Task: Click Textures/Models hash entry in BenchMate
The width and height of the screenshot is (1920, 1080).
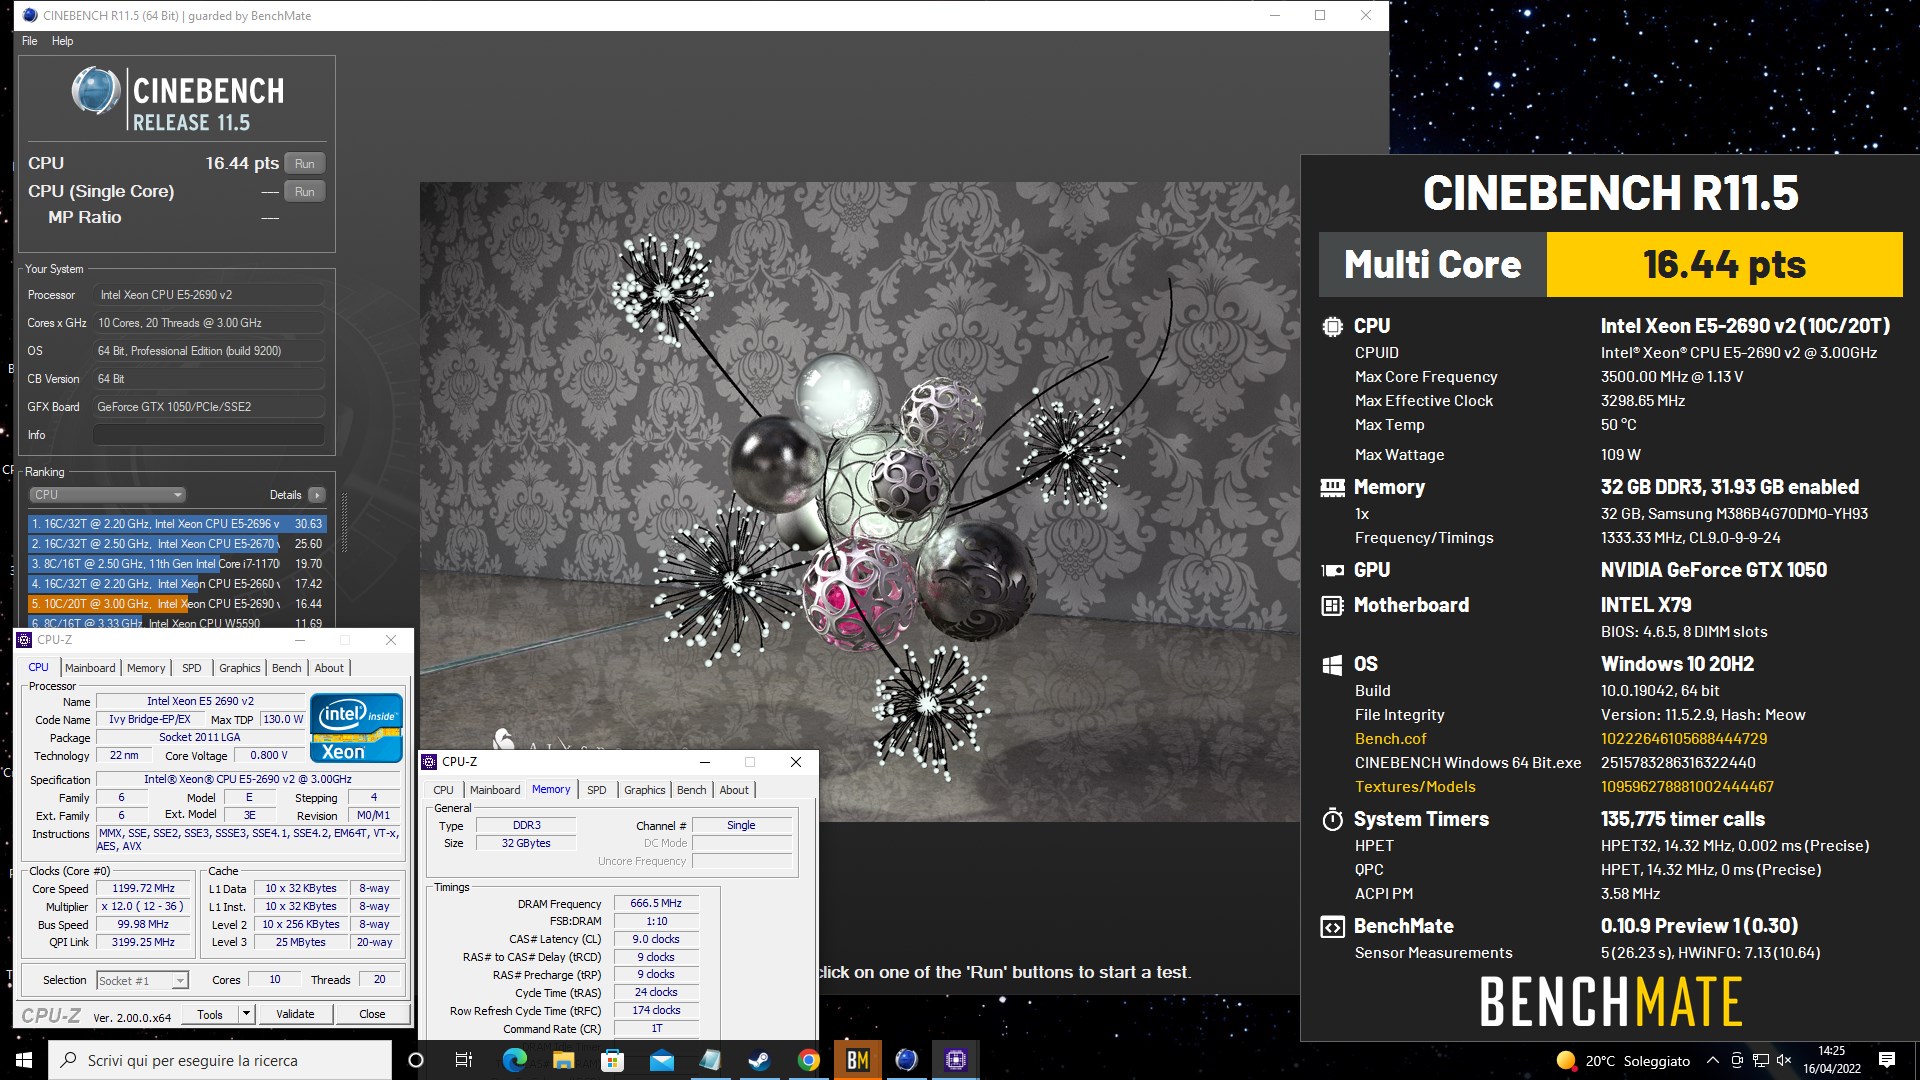Action: (1687, 787)
